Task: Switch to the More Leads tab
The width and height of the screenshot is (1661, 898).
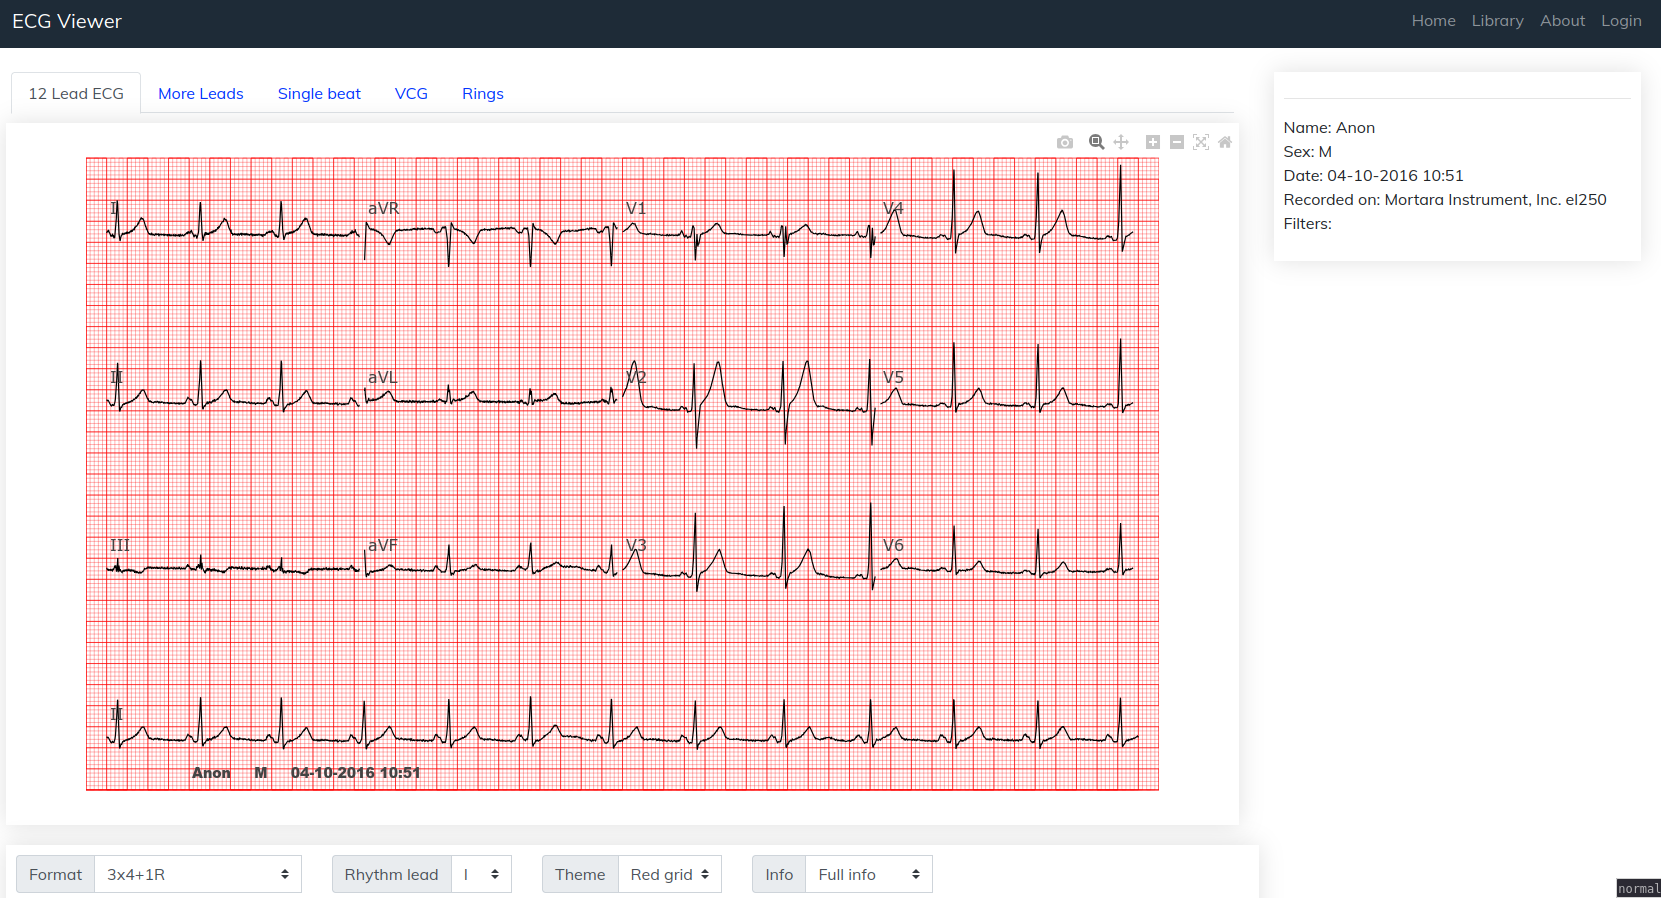Action: (x=201, y=93)
